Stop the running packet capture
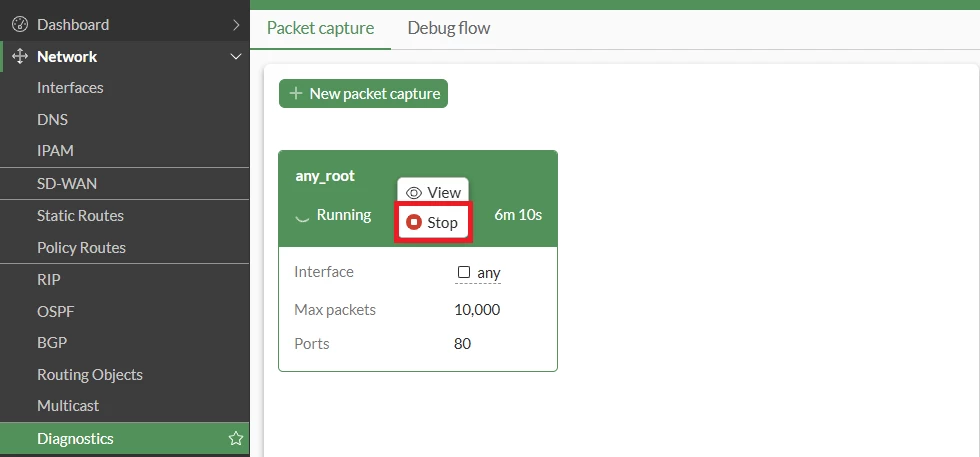Image resolution: width=980 pixels, height=457 pixels. click(432, 222)
